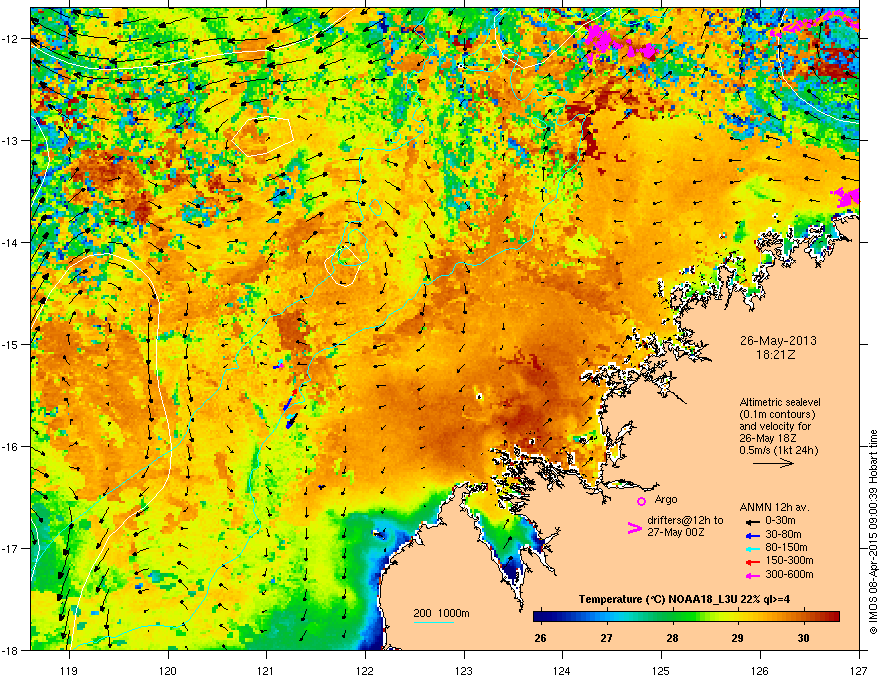Select the red 150-300m ANMN arrow

pyautogui.click(x=753, y=562)
